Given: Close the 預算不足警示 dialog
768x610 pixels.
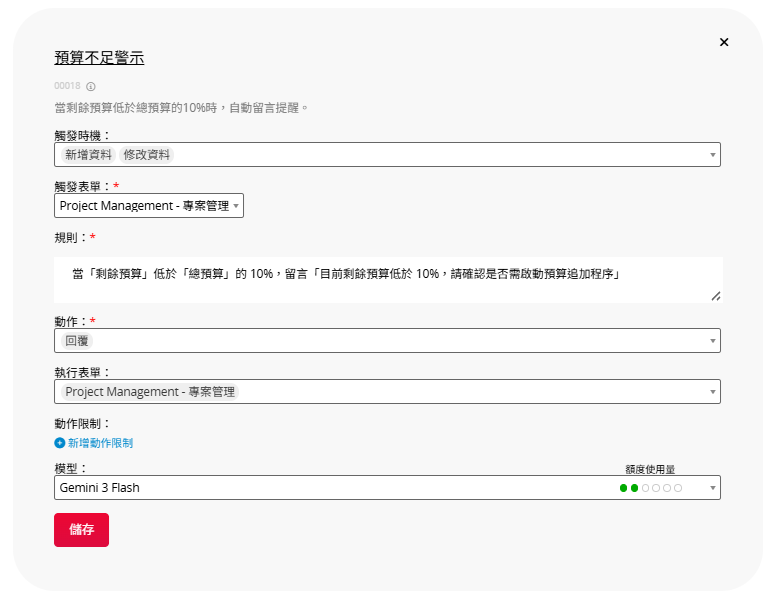Looking at the screenshot, I should click(723, 42).
